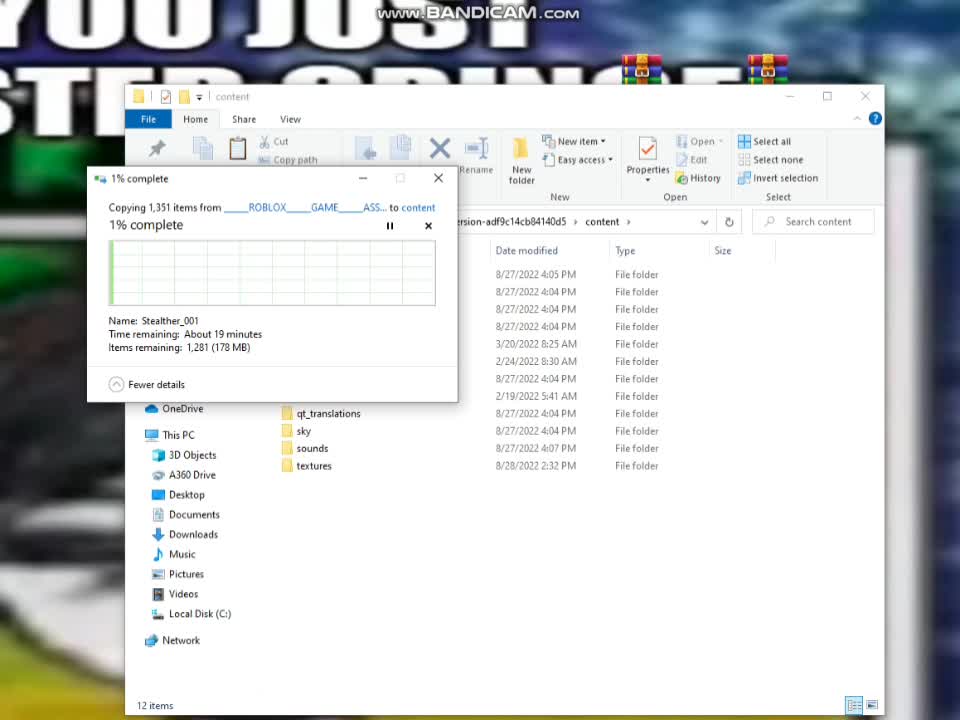The width and height of the screenshot is (960, 720).
Task: Rename selected item using the Rename icon
Action: pos(476,150)
